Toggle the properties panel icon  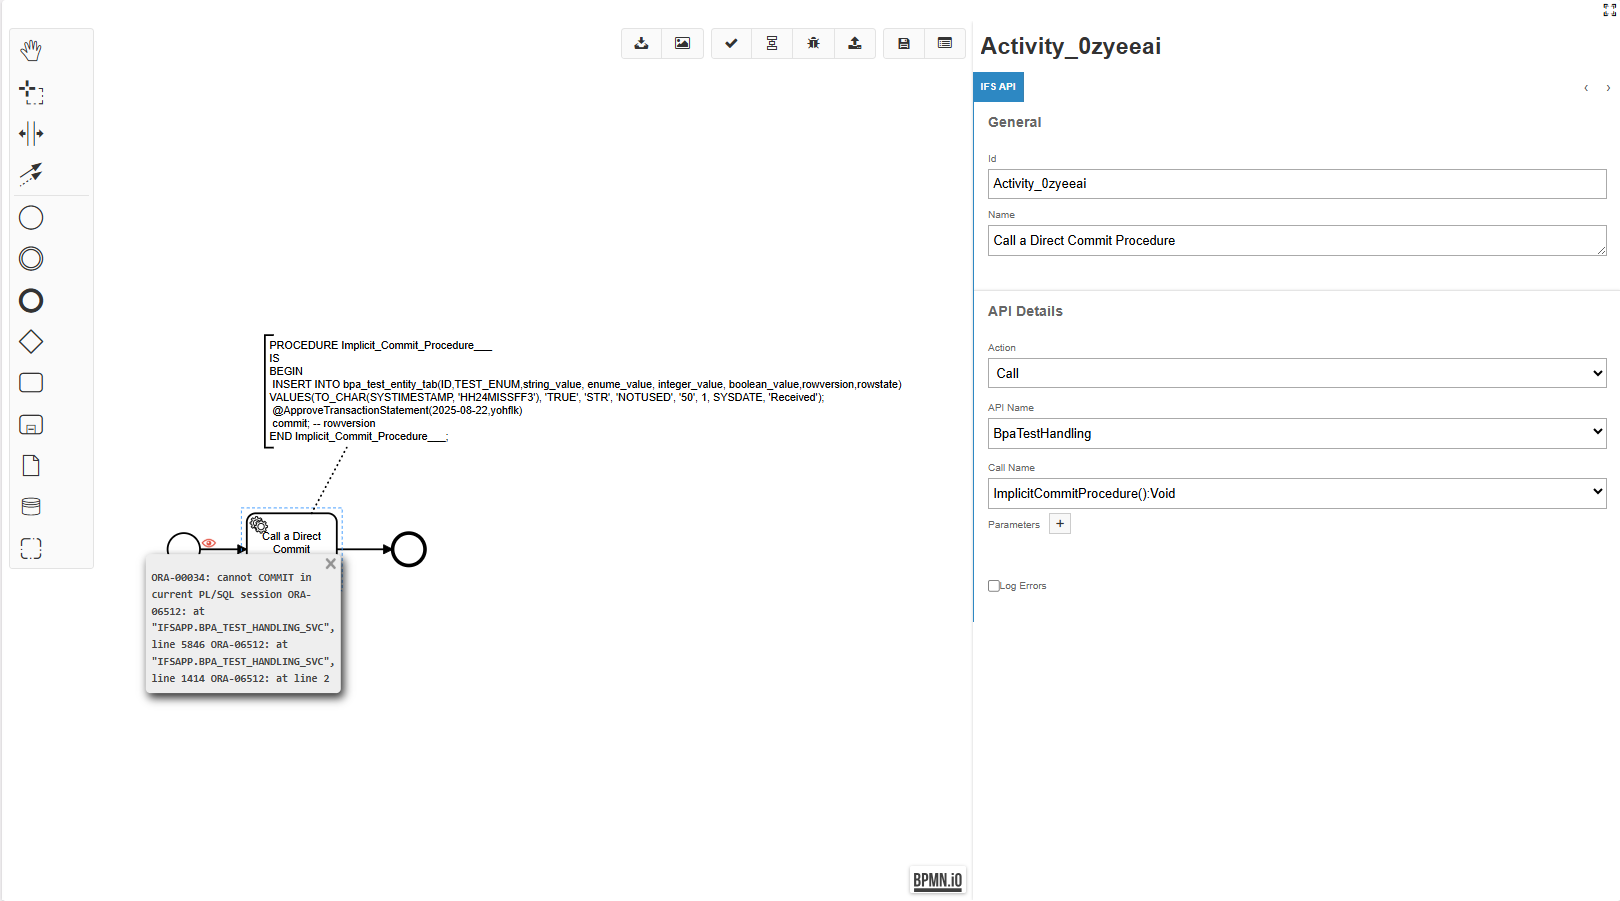click(x=945, y=43)
